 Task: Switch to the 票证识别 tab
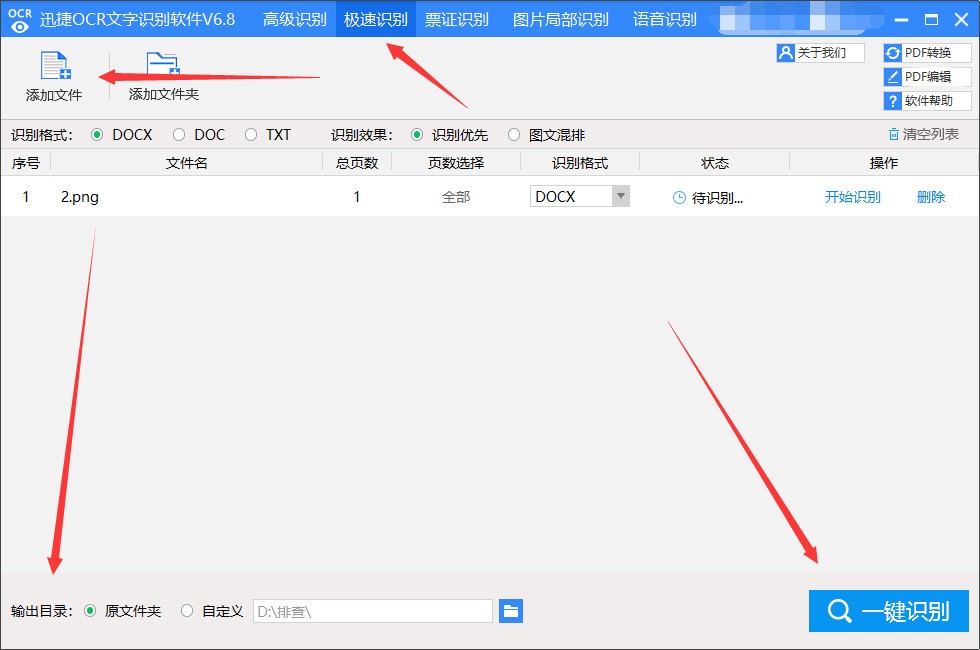click(457, 19)
